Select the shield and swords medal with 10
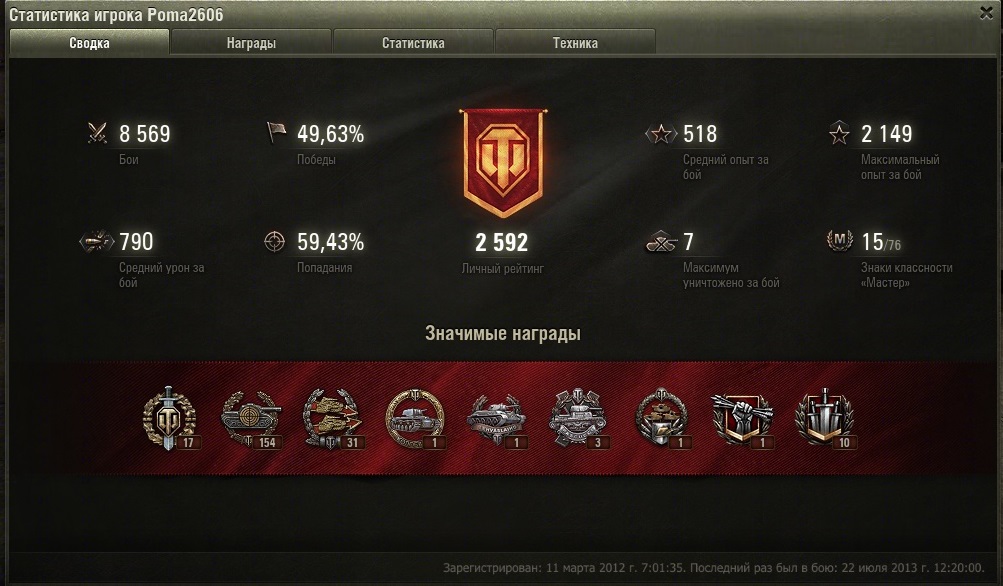 pos(825,418)
